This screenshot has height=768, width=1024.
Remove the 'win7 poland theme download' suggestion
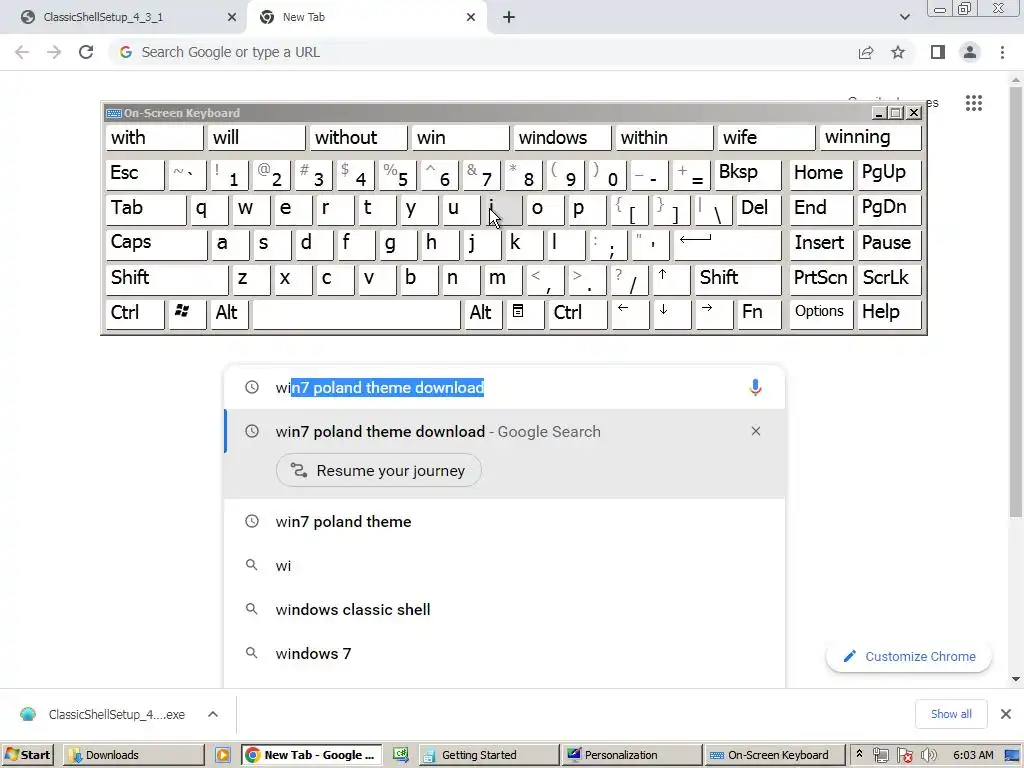(x=756, y=431)
